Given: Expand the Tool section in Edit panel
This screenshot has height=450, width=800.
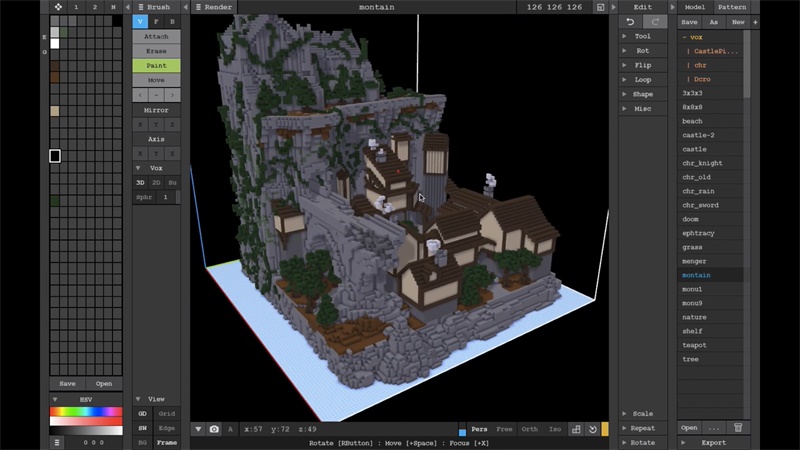Looking at the screenshot, I should (x=642, y=36).
